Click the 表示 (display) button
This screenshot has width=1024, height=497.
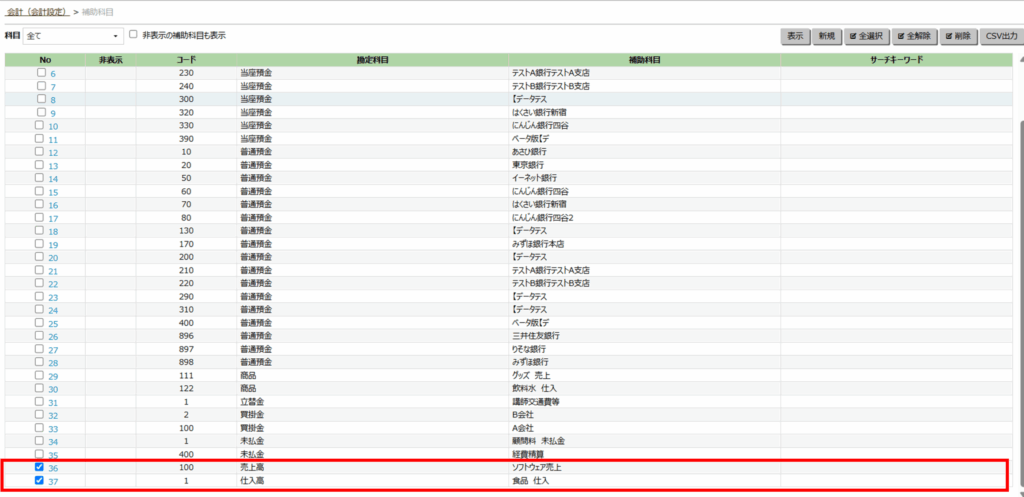click(795, 36)
